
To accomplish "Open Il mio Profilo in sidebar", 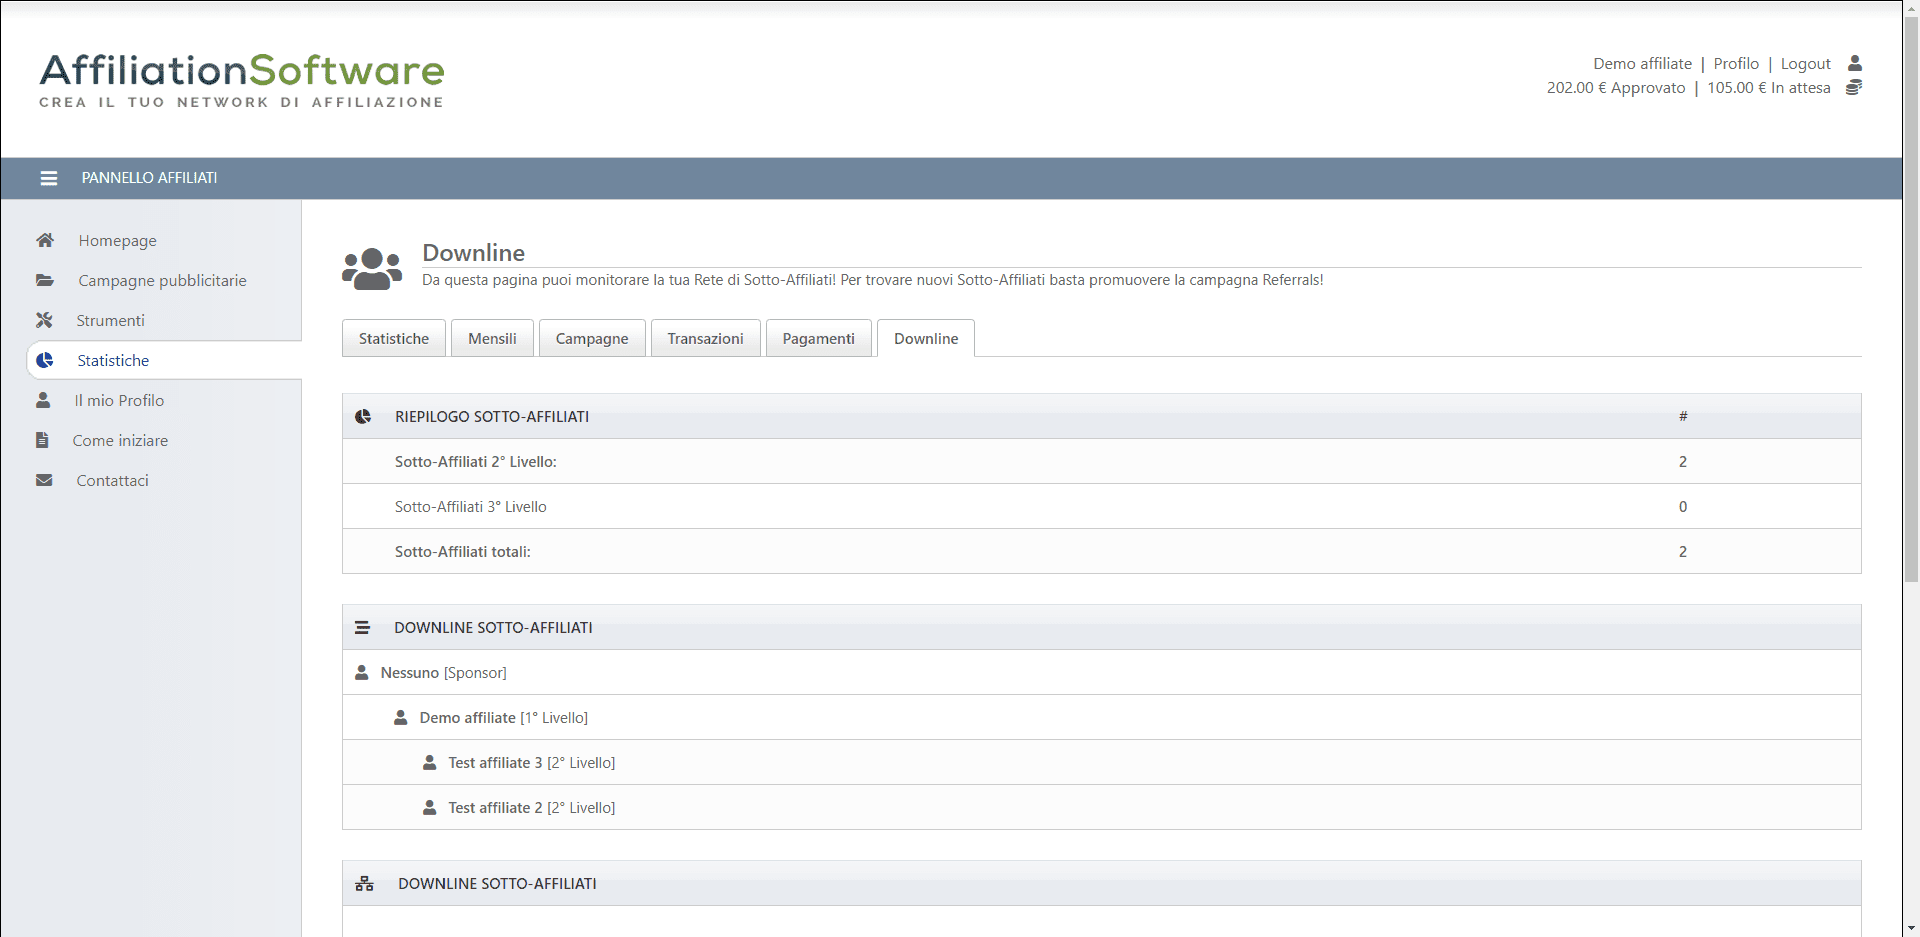I will tap(119, 400).
